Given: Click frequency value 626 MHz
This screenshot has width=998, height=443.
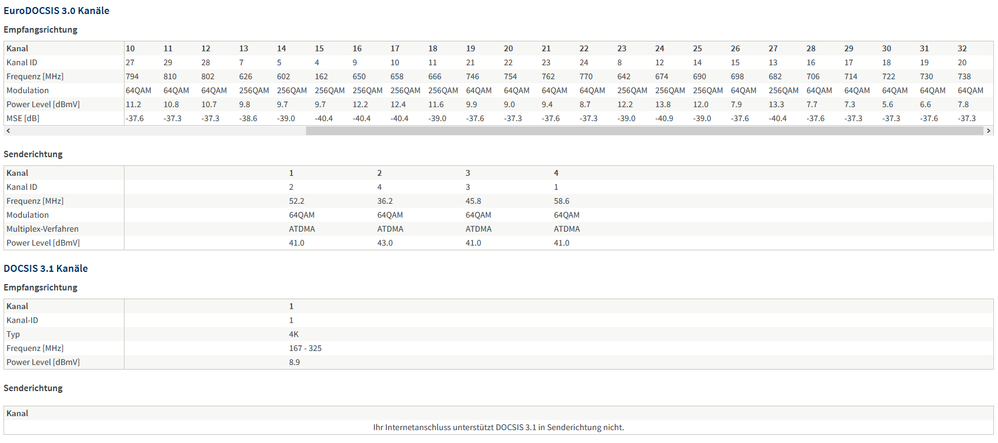Looking at the screenshot, I should click(246, 76).
